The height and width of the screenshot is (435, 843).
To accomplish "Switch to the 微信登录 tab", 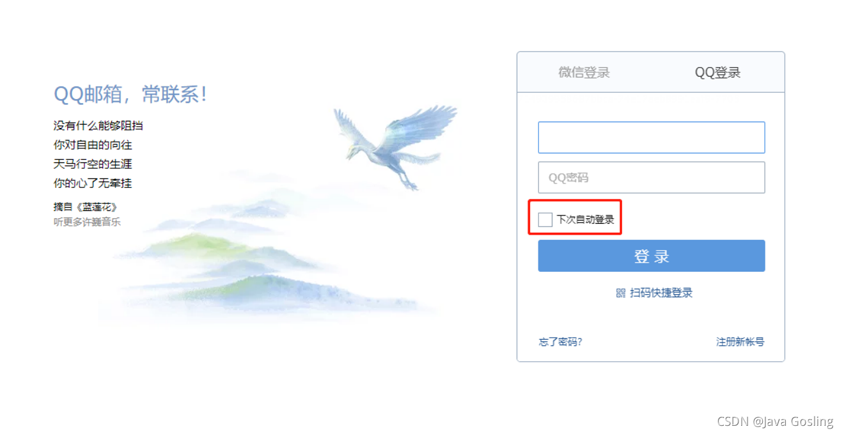I will coord(584,72).
